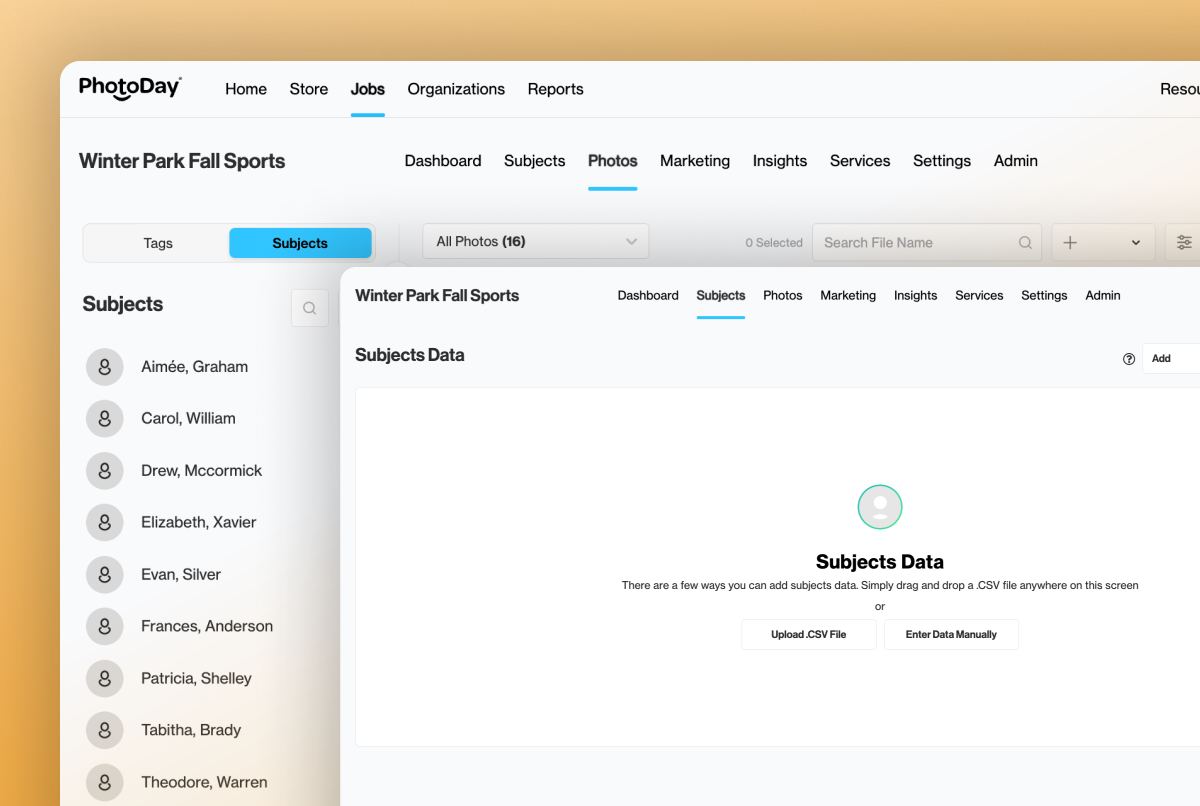The image size is (1200, 806).
Task: Open Admin tab in back window
Action: click(x=1016, y=161)
